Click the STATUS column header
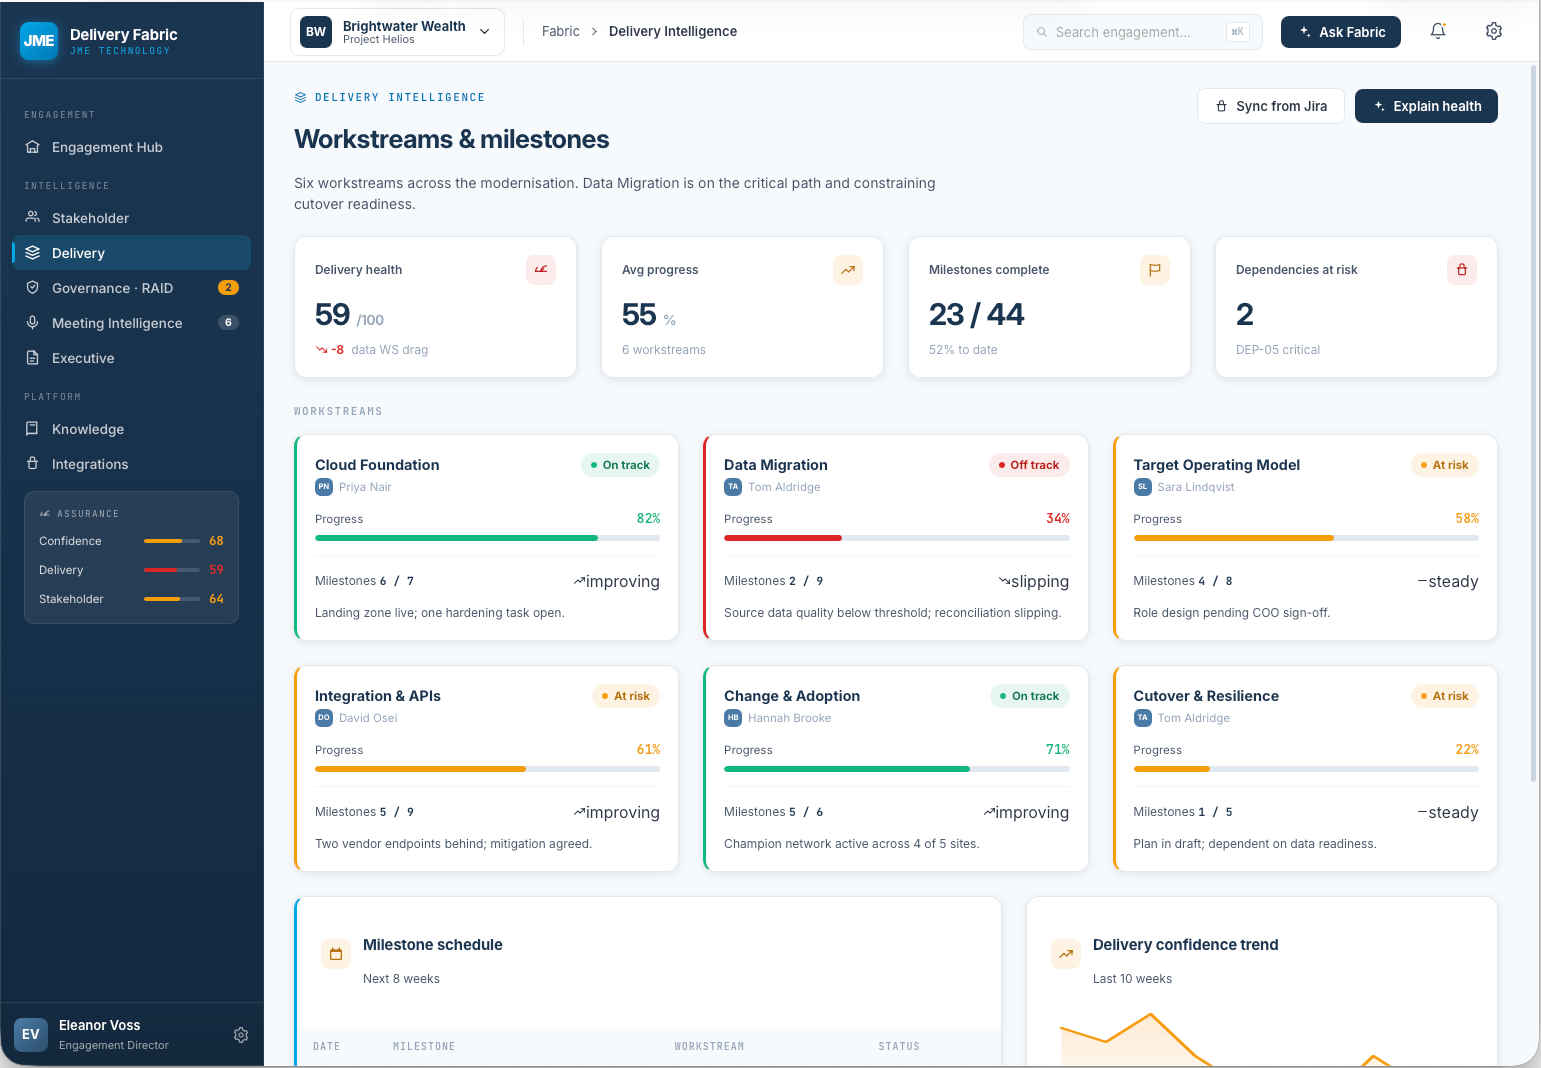 899,1046
